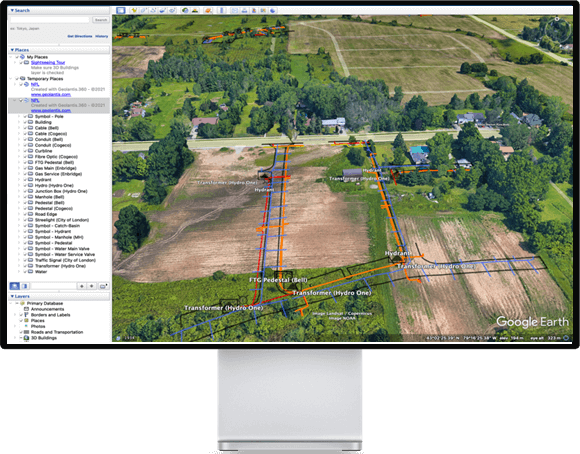Click the Search button

click(101, 20)
